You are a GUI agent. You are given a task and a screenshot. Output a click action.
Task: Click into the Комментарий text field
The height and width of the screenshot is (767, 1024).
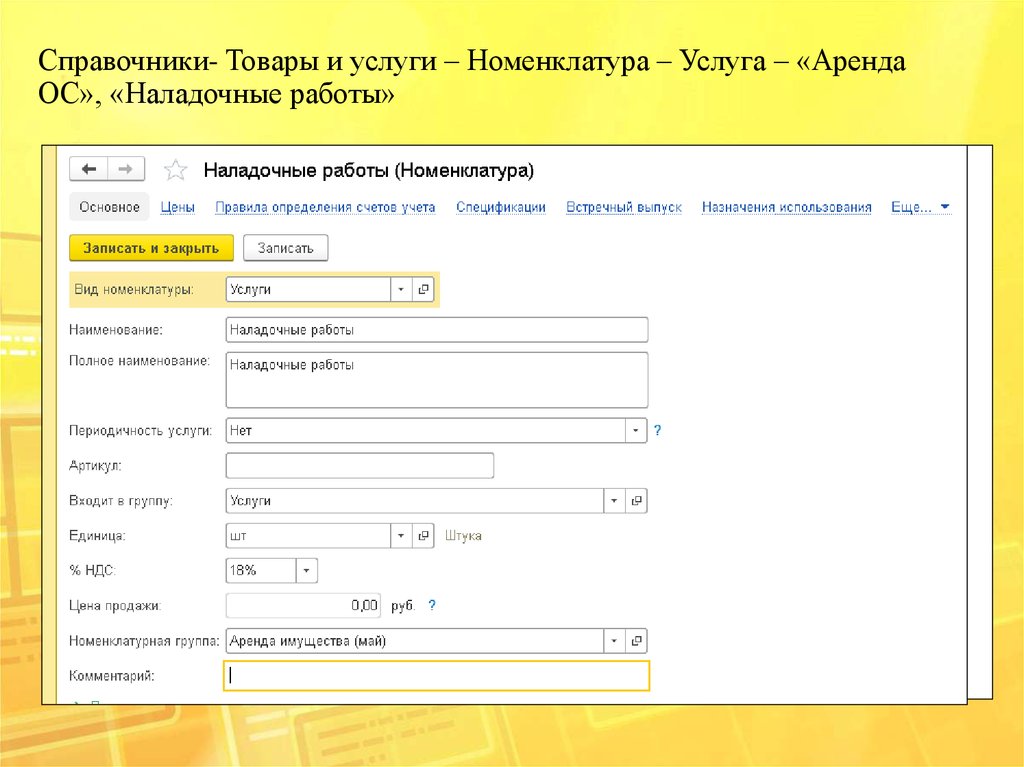point(436,676)
